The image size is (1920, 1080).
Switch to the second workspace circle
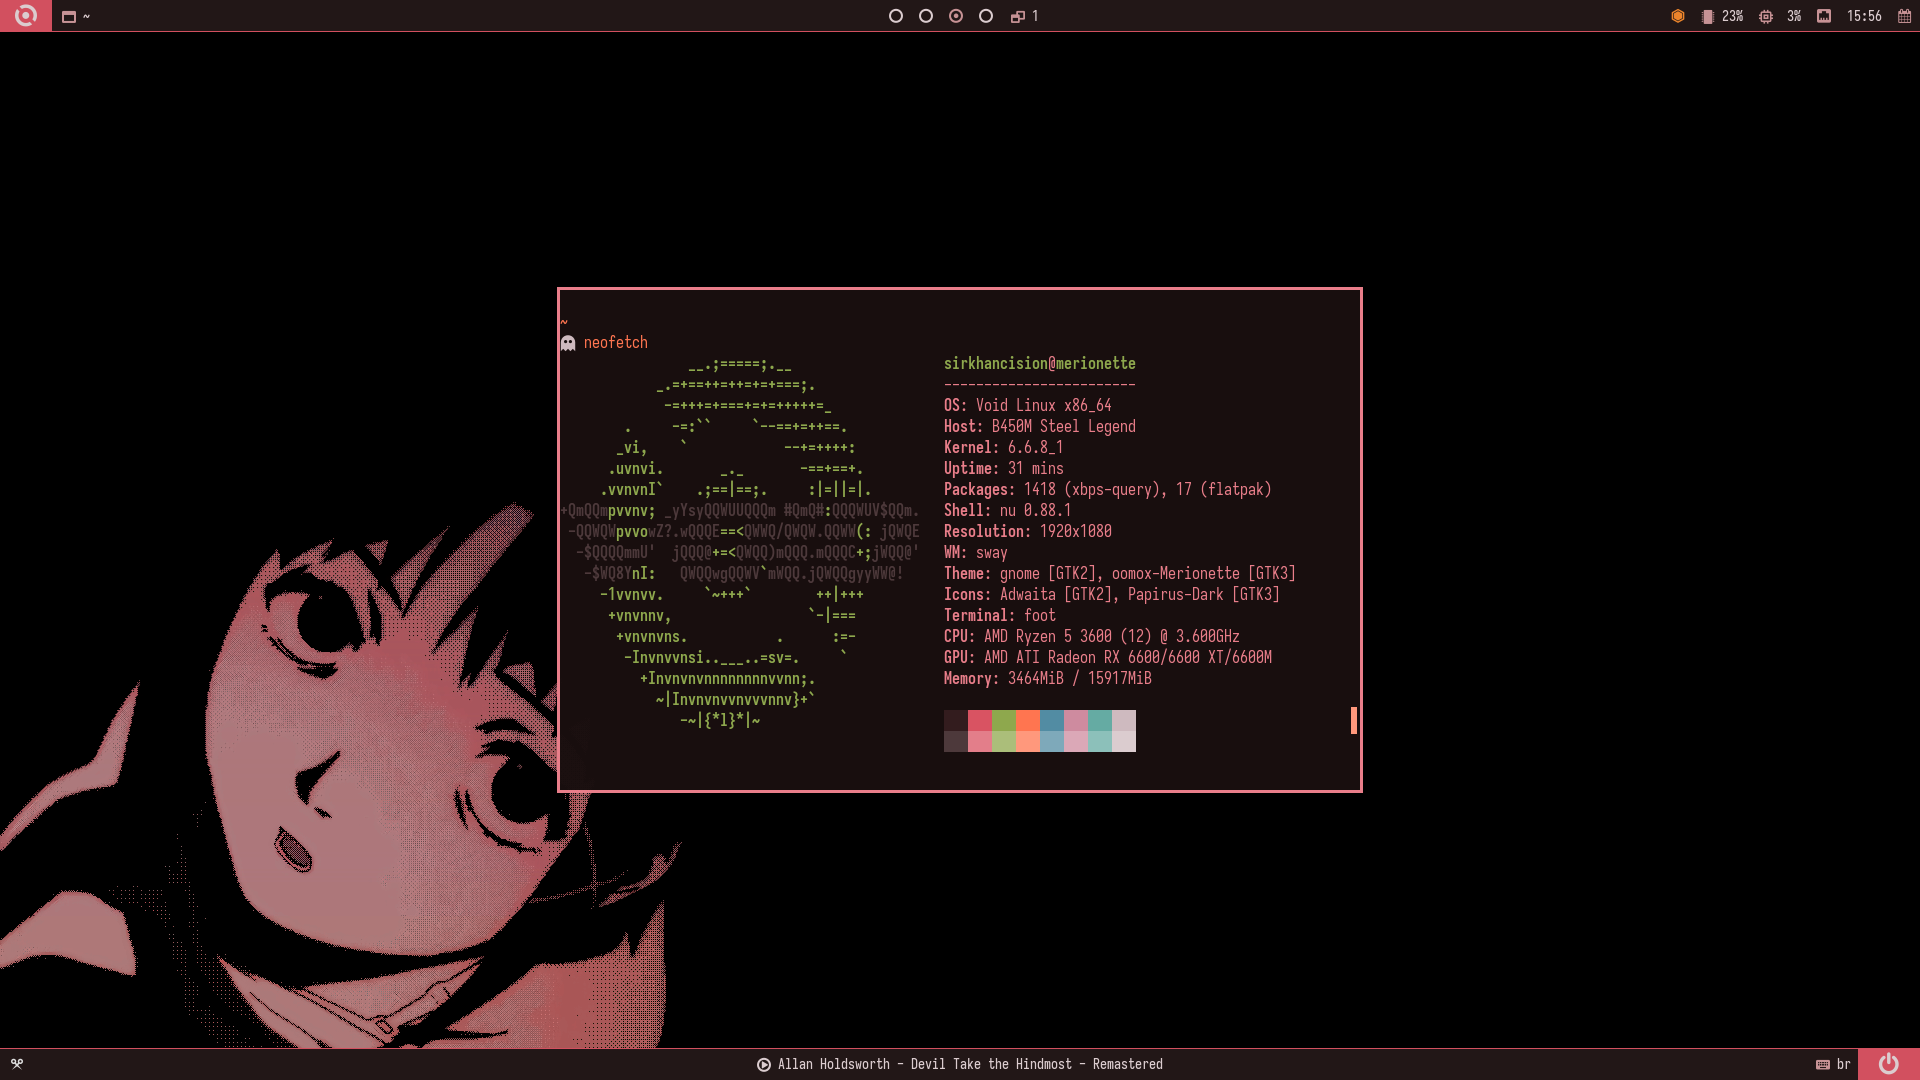point(926,16)
